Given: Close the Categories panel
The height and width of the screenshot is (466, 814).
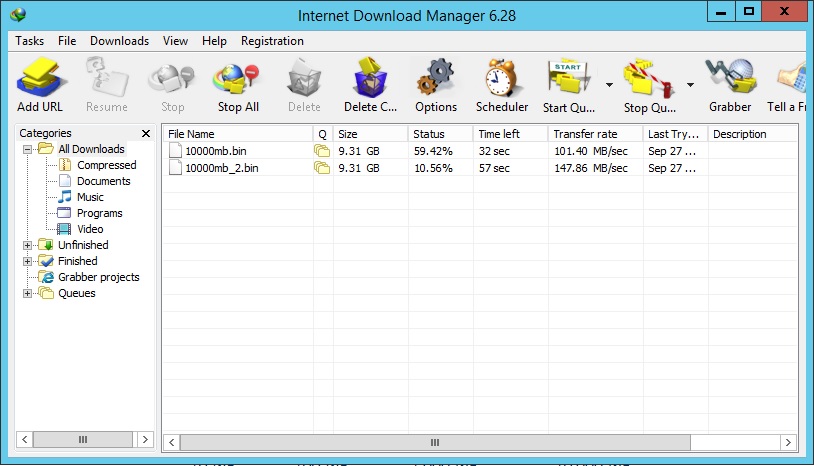Looking at the screenshot, I should (x=146, y=133).
